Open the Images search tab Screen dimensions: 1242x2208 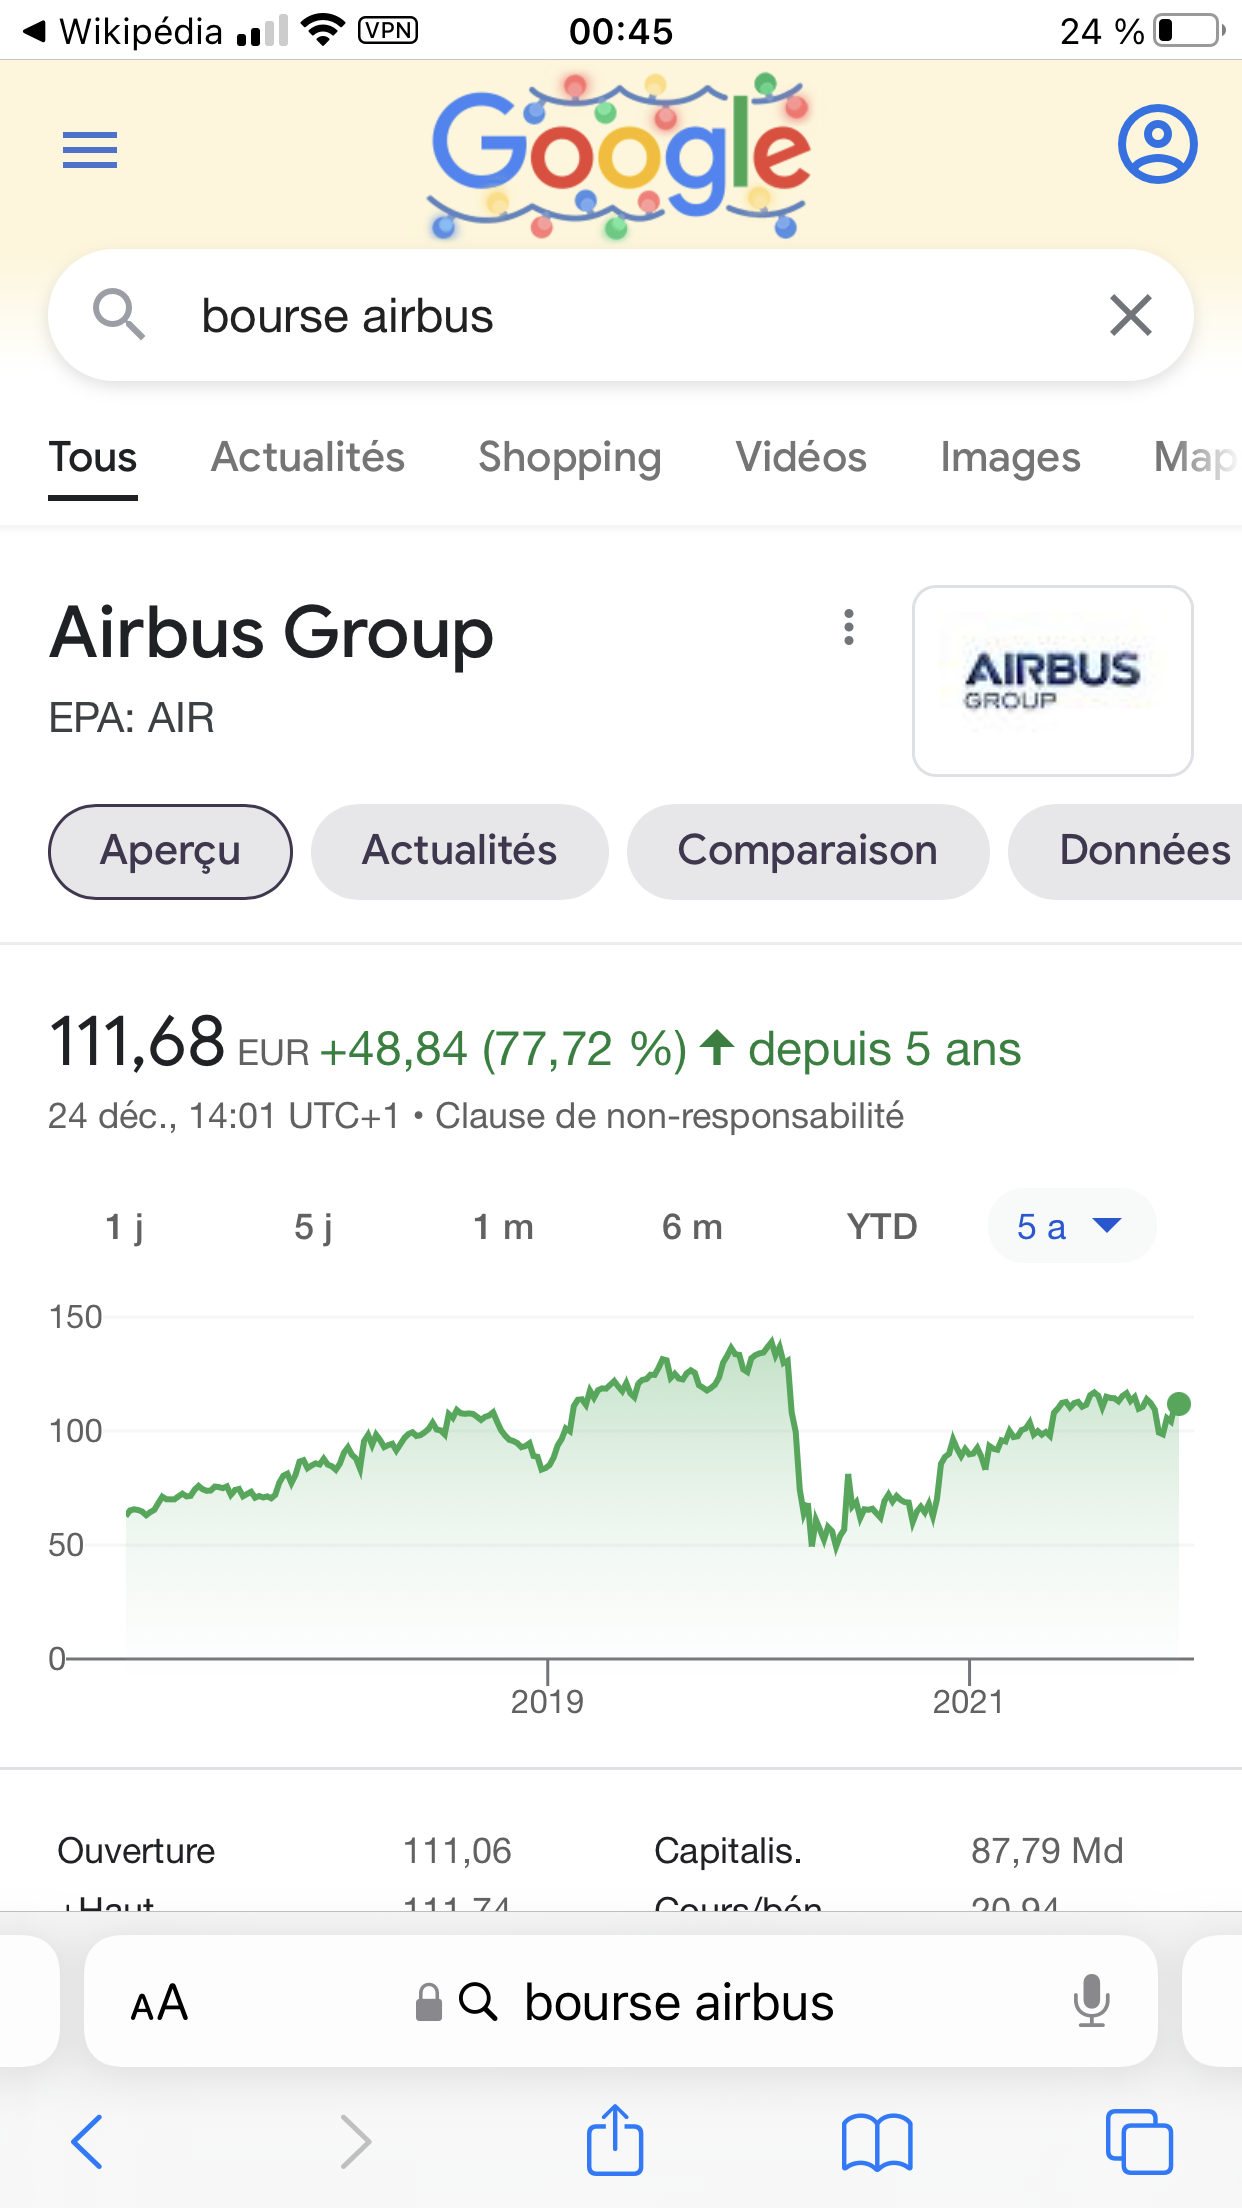(x=1010, y=457)
